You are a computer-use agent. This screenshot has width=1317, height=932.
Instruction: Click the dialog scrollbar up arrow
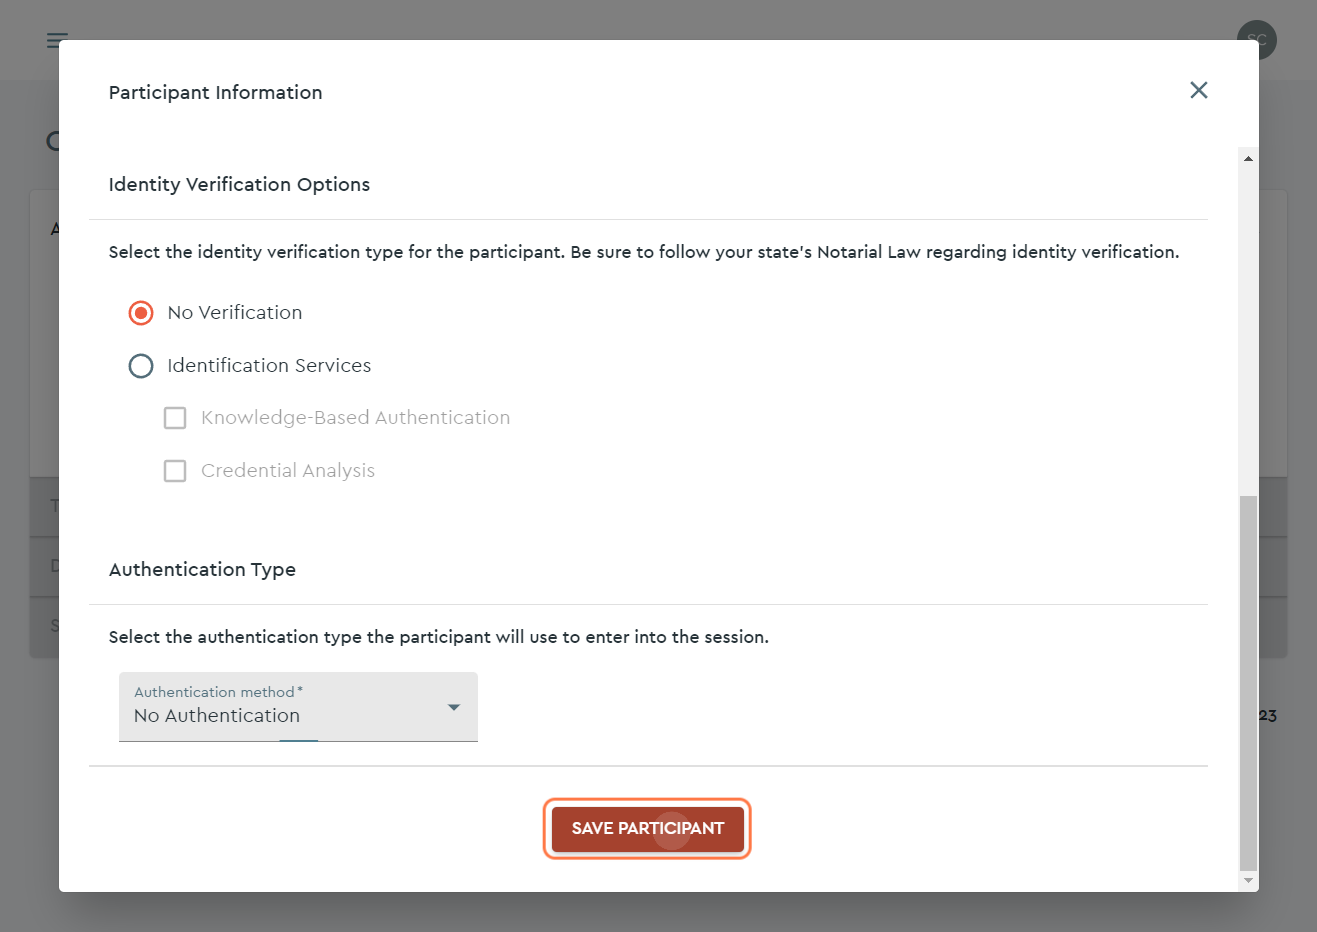[1248, 158]
